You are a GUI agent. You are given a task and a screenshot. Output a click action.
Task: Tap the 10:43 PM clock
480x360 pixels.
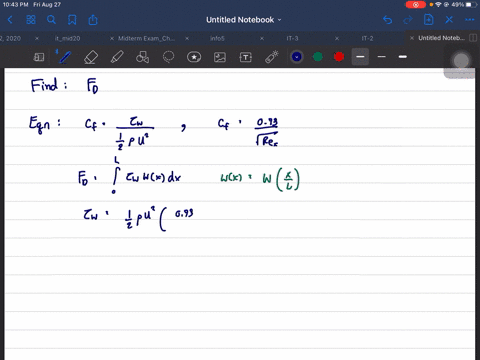tap(16, 5)
